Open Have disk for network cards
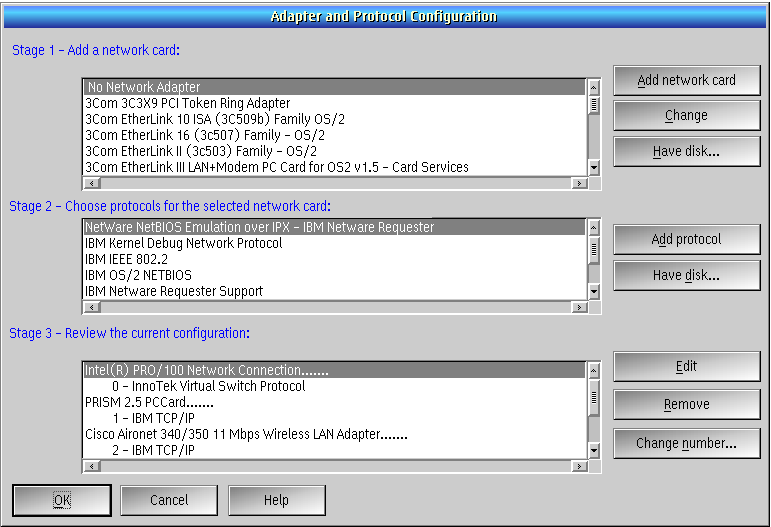This screenshot has width=771, height=527. [686, 151]
